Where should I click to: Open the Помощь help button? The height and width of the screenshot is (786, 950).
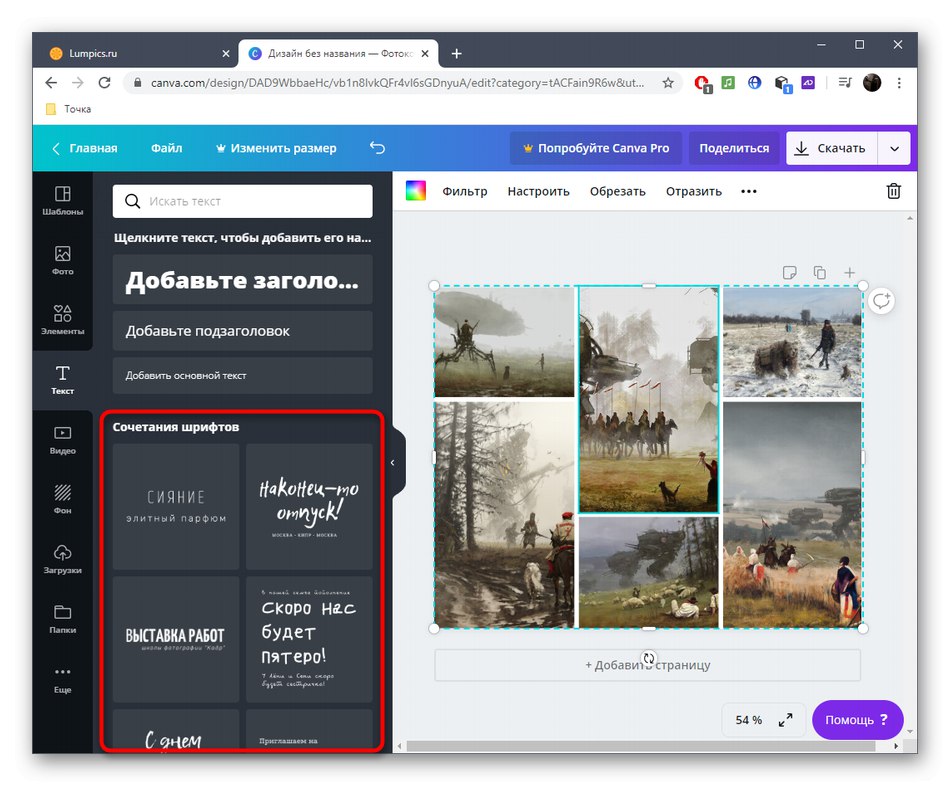pos(857,720)
